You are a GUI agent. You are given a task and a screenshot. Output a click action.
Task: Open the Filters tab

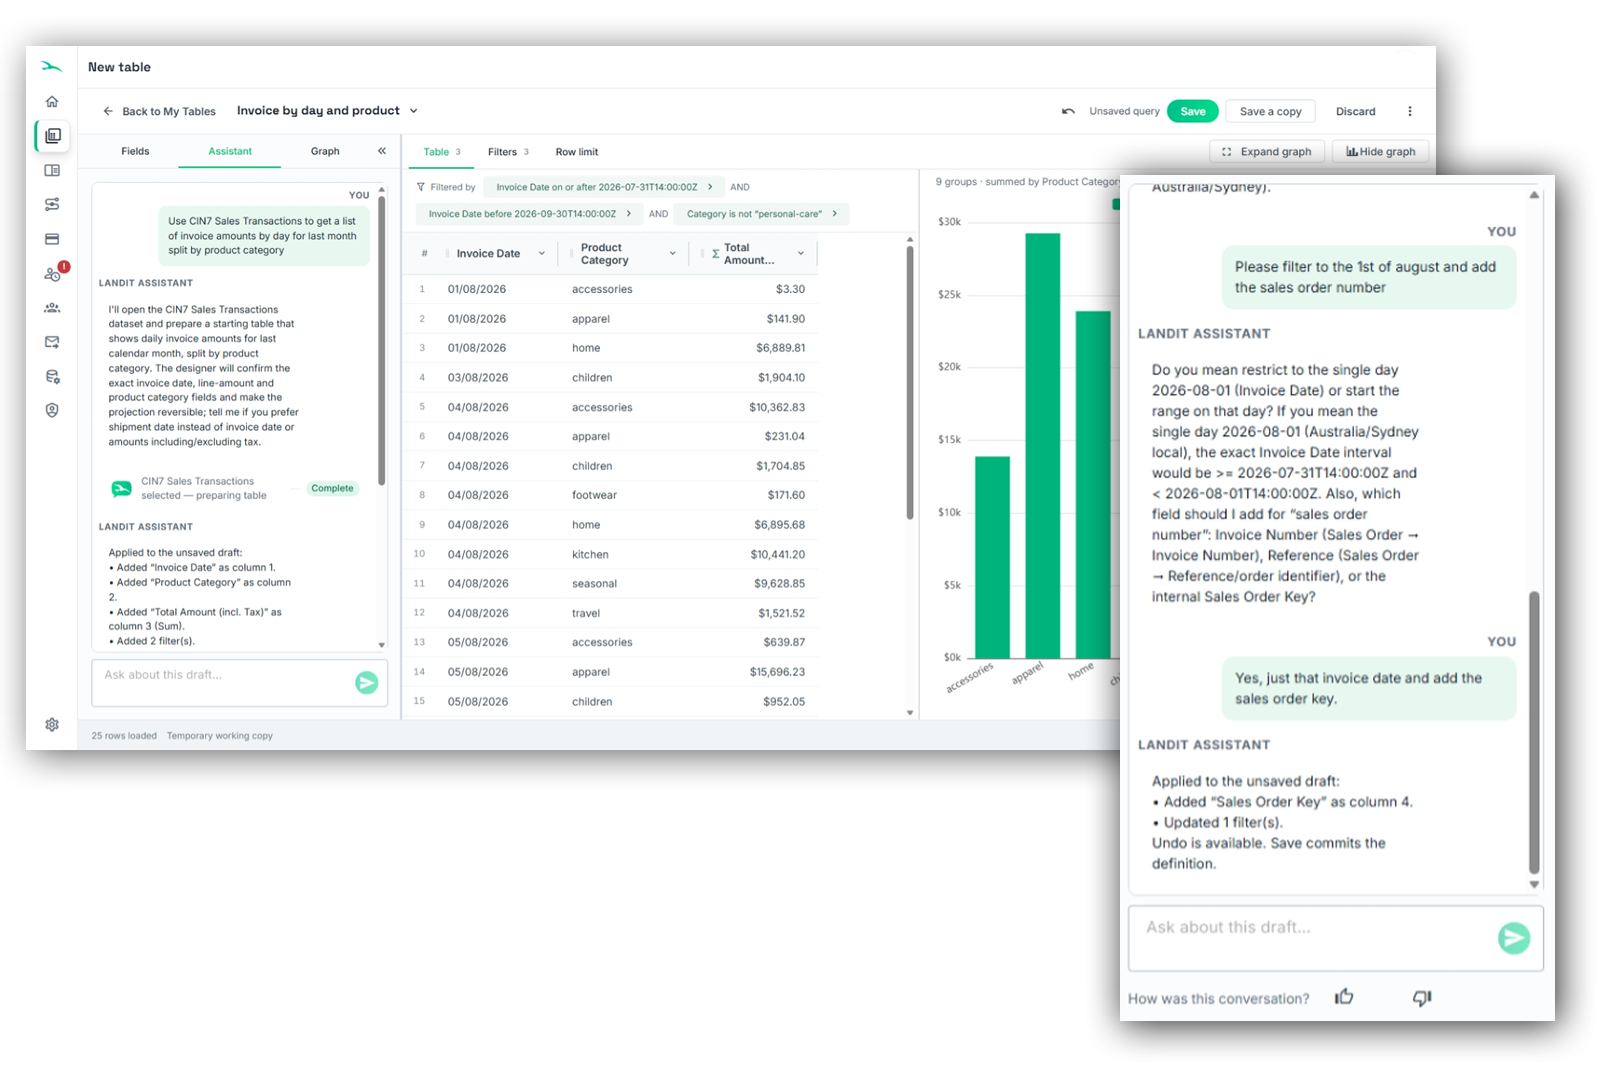[508, 152]
